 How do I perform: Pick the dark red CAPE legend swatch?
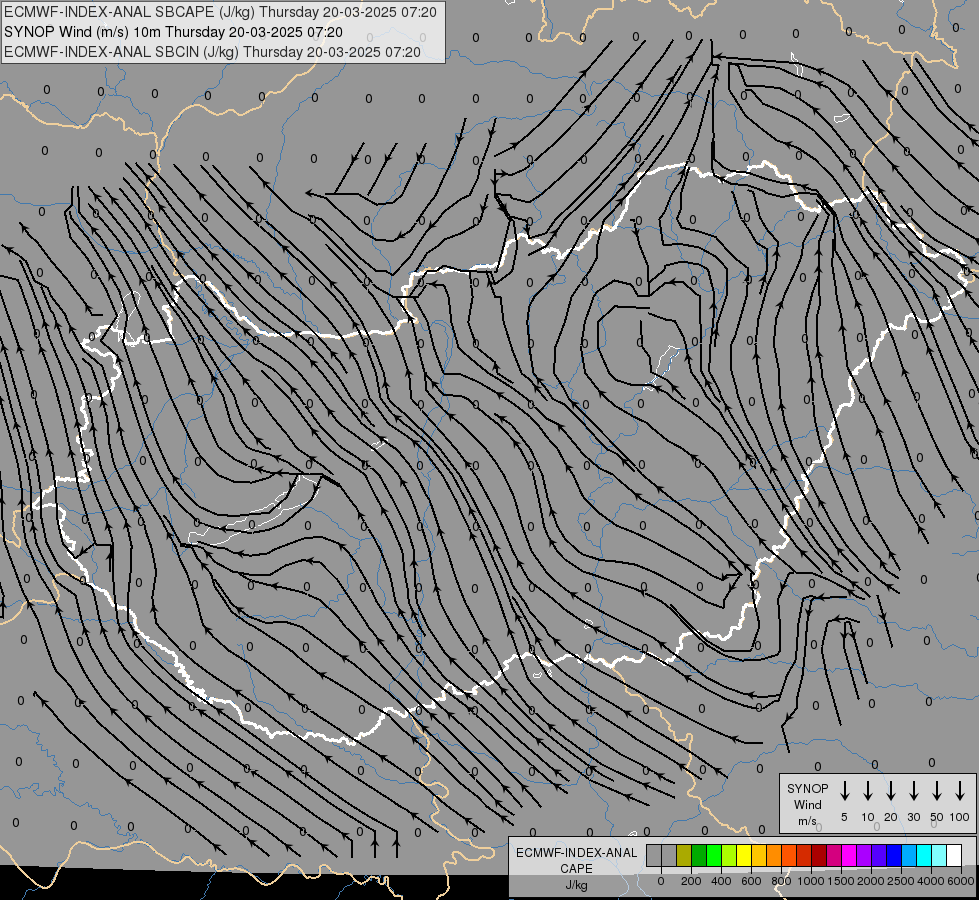coord(819,855)
